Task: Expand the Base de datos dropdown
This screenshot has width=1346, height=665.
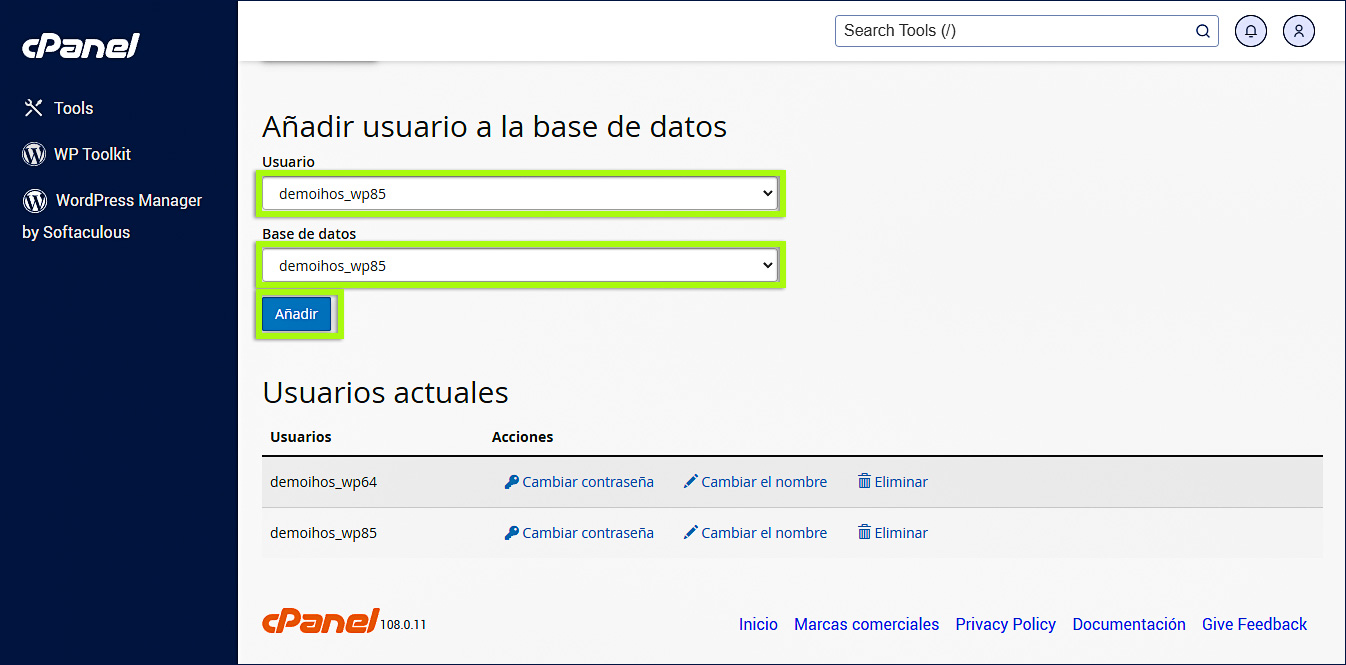Action: pyautogui.click(x=520, y=266)
